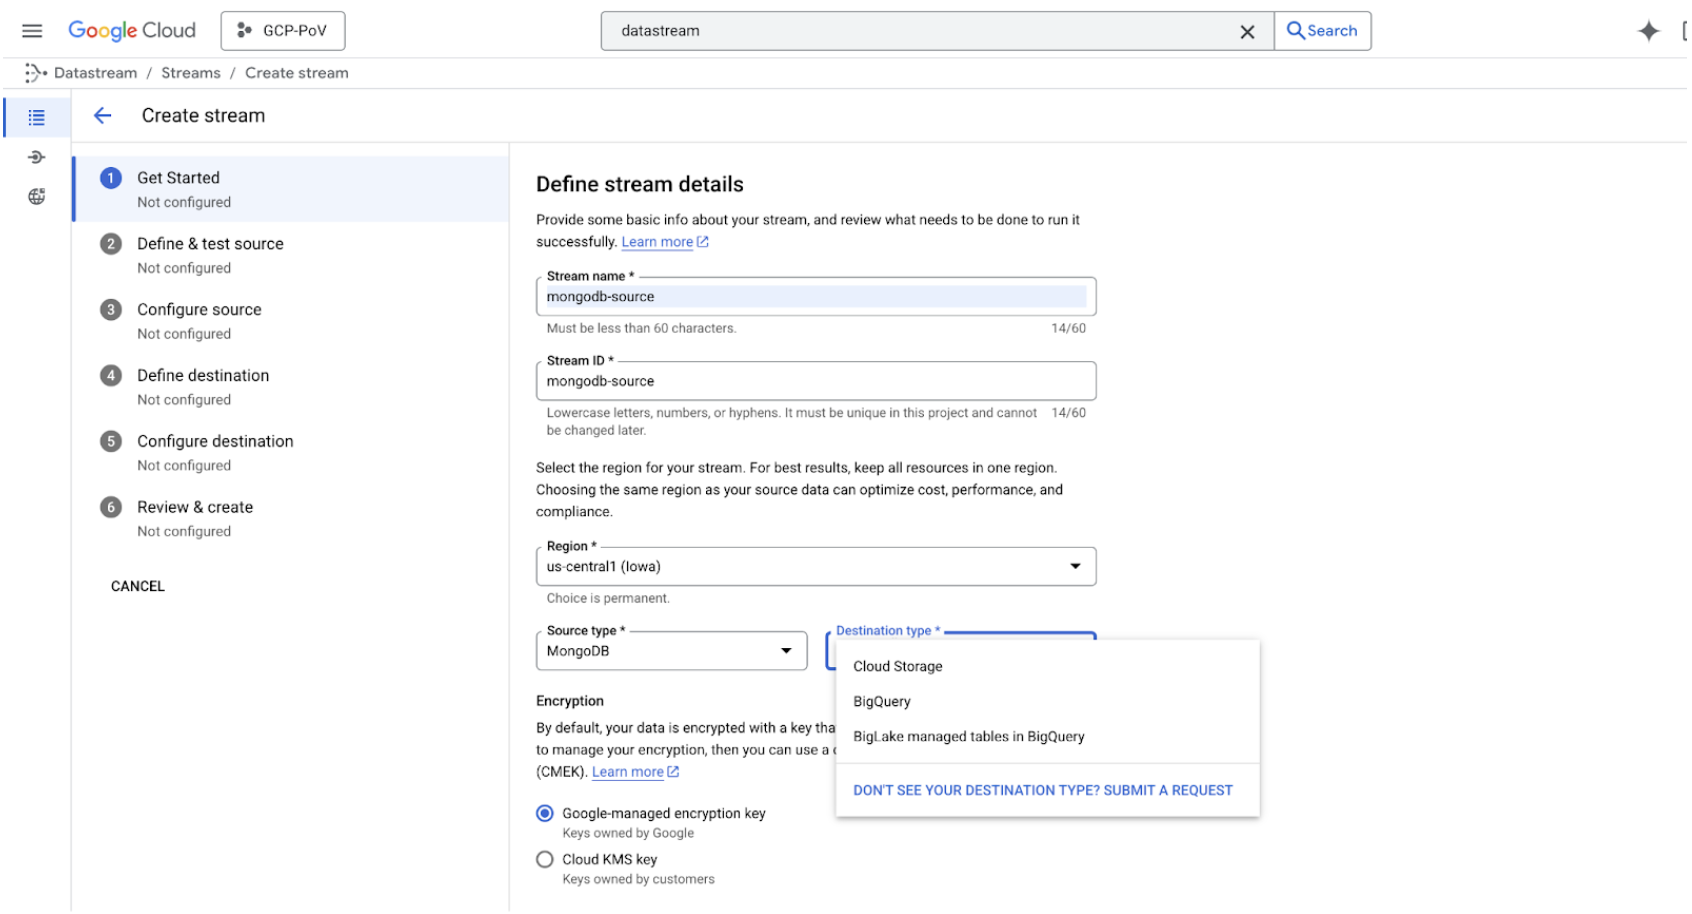
Task: Click the back arrow beside Create stream
Action: pos(102,115)
